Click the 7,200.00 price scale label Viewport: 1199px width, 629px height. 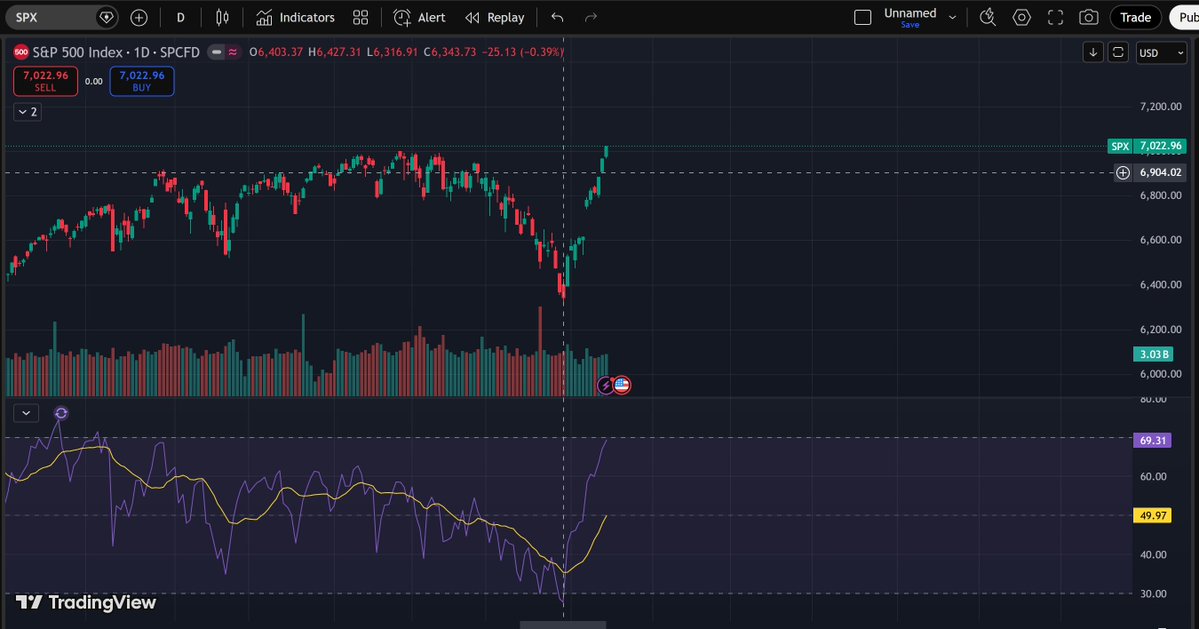[x=1160, y=106]
